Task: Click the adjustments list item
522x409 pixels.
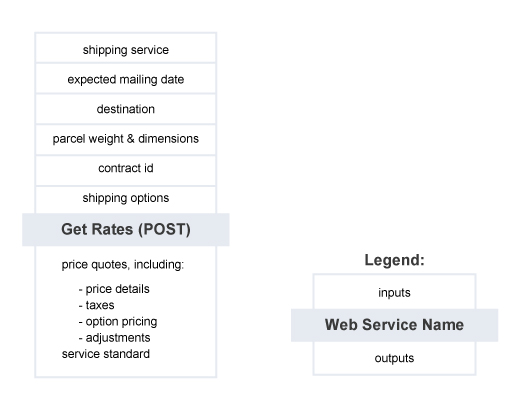Action: pyautogui.click(x=114, y=338)
